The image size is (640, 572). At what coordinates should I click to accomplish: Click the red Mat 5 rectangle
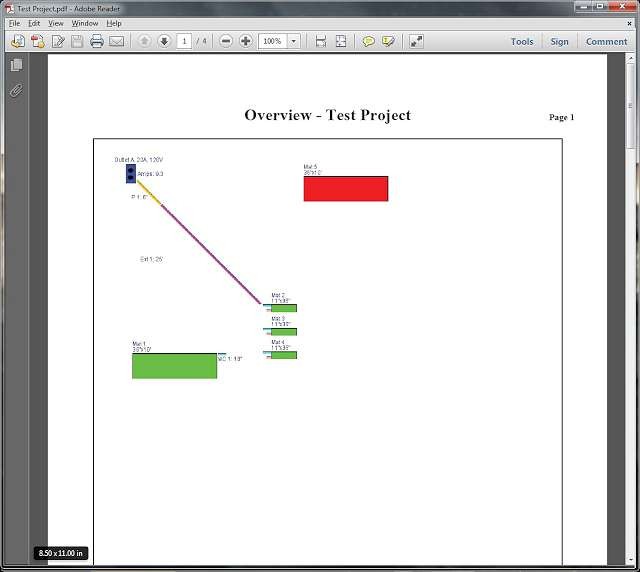(345, 189)
